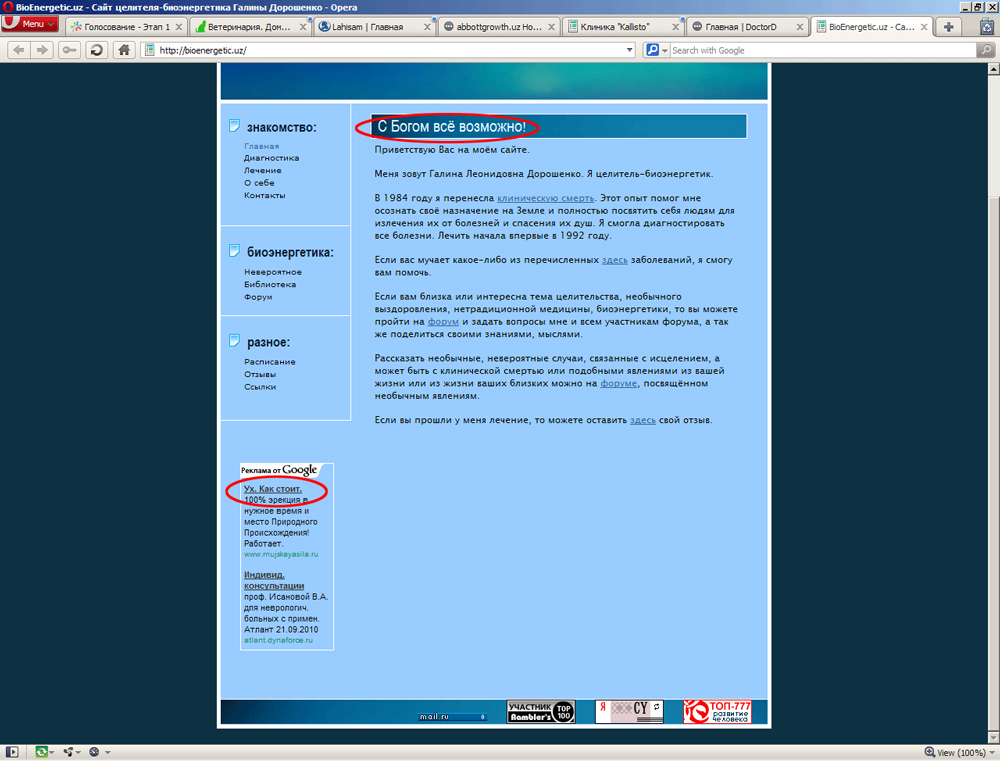Viewport: 1000px width, 761px height.
Task: Open the Opera Menu button
Action: (30, 24)
